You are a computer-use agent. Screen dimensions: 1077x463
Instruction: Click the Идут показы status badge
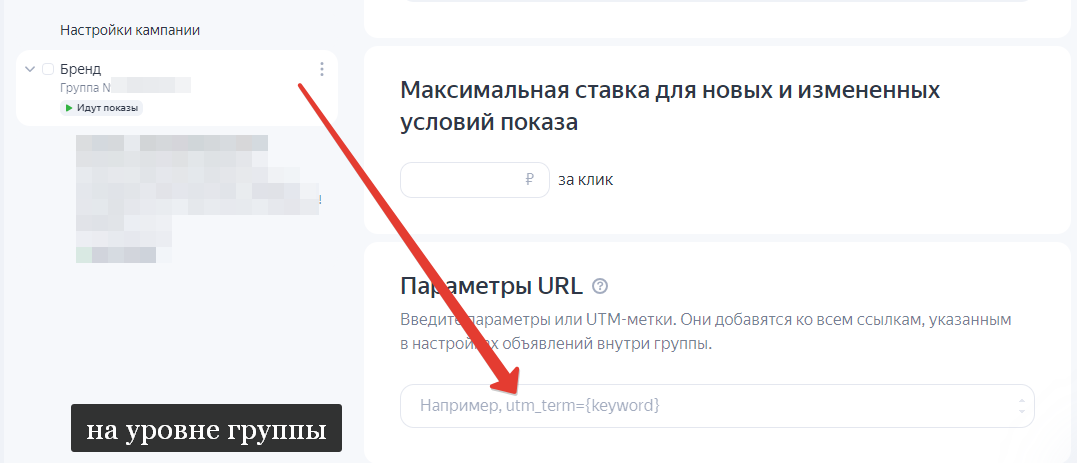click(102, 109)
